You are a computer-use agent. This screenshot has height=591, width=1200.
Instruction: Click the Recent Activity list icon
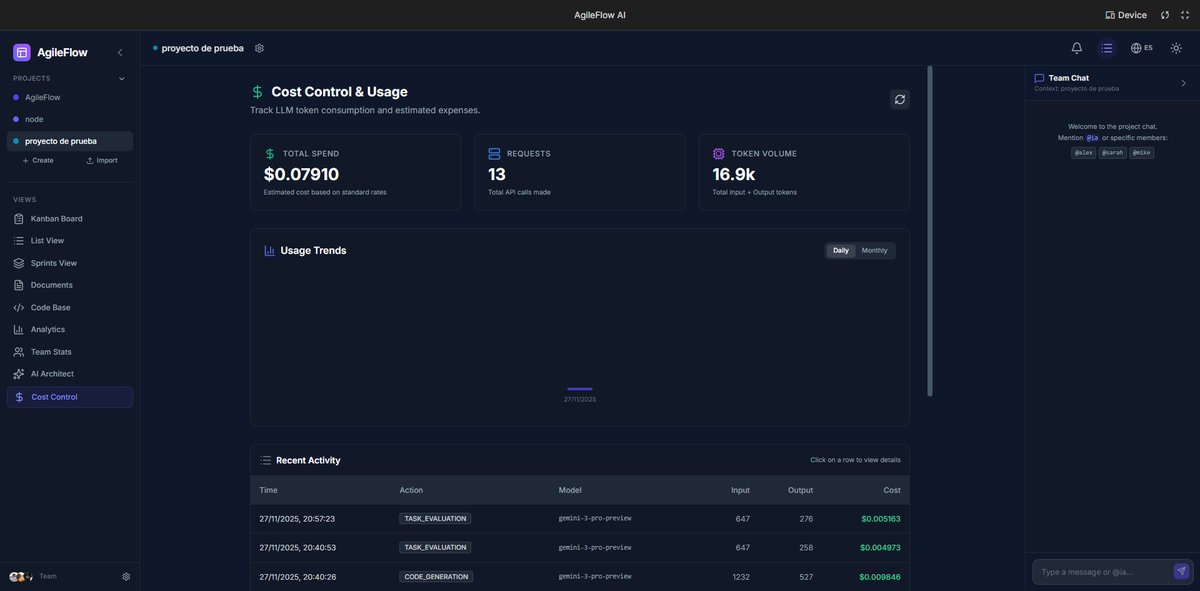[x=265, y=461]
